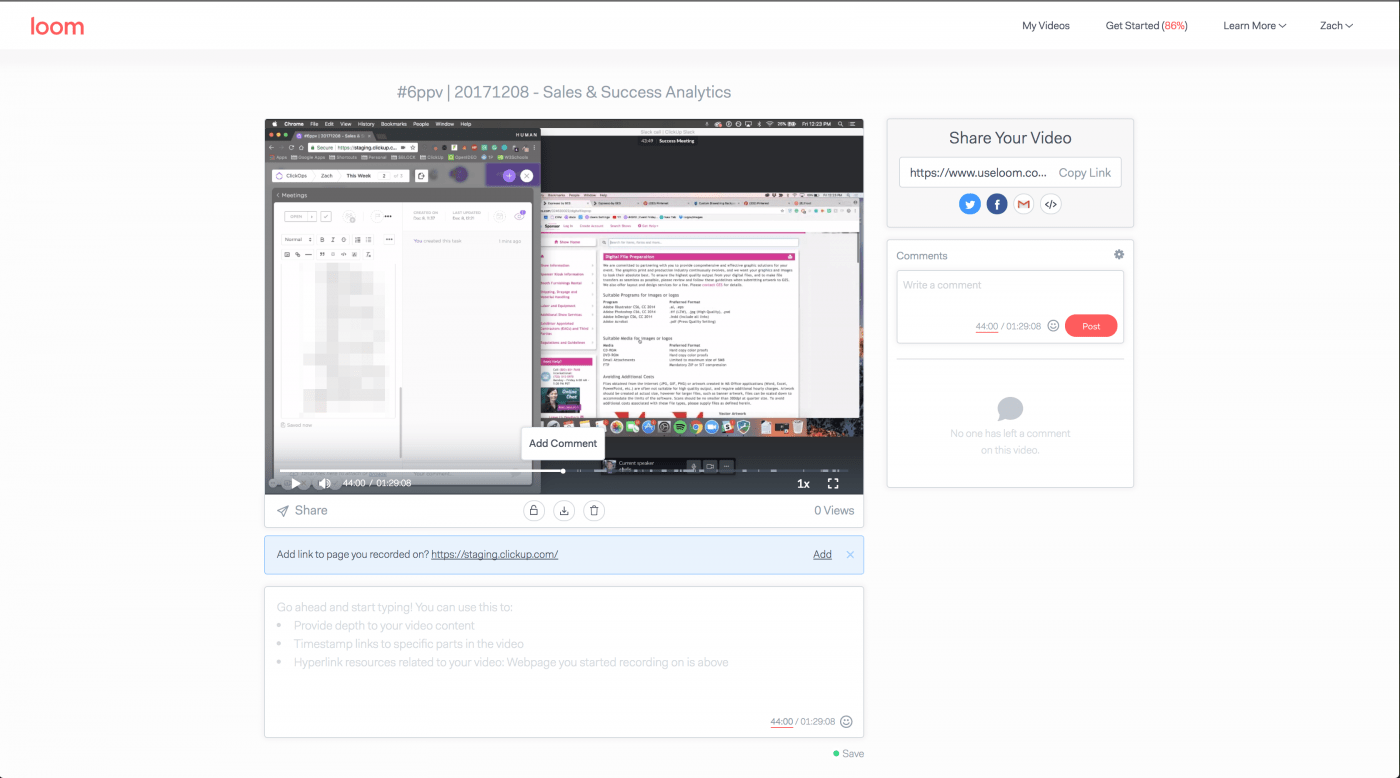The height and width of the screenshot is (778, 1400).
Task: Insert 44:00 timestamp in the description box
Action: tap(781, 722)
